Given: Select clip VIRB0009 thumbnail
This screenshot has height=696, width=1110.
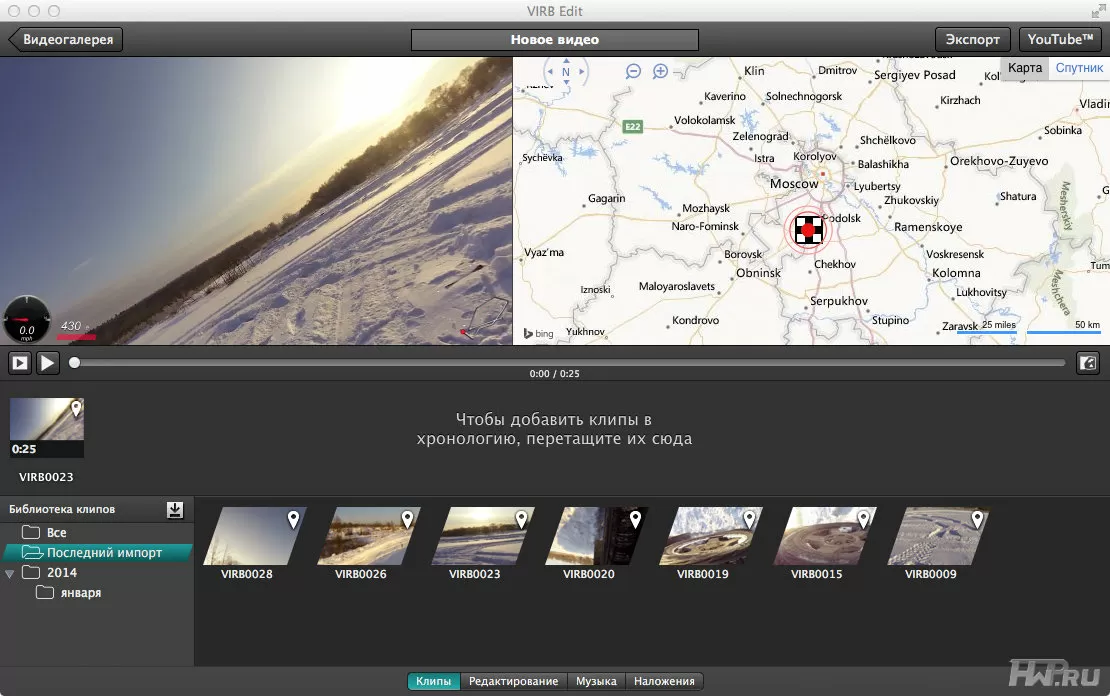Looking at the screenshot, I should coord(939,535).
